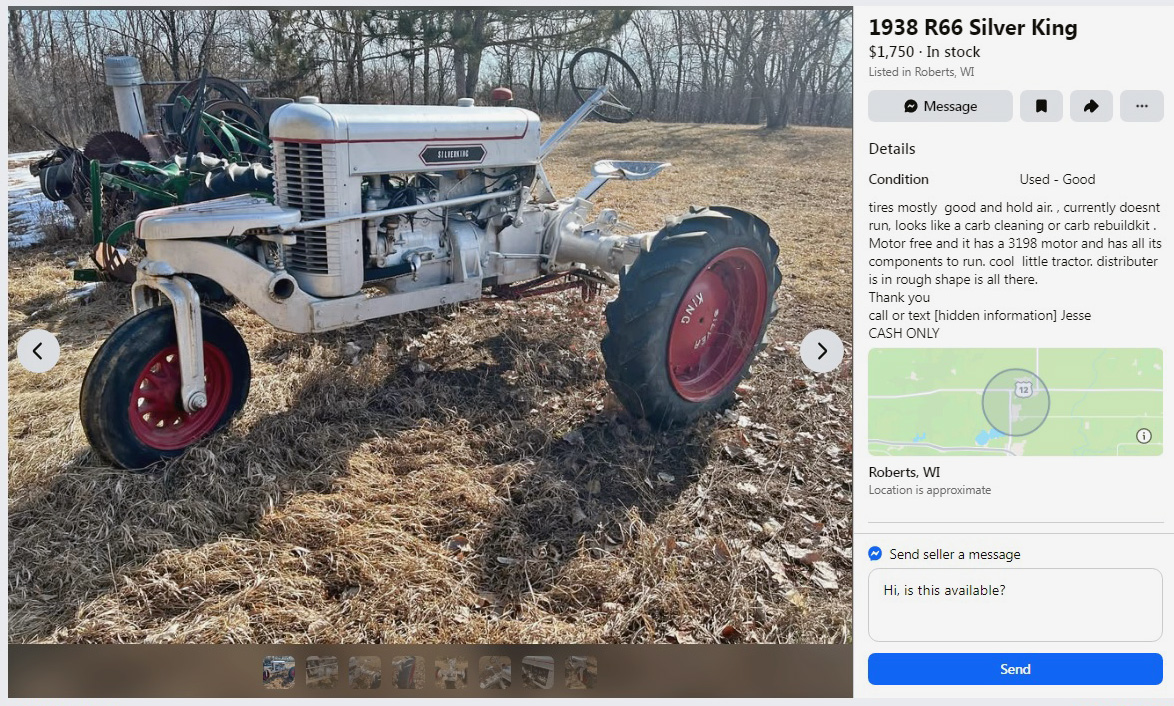Select the fourth photo thumbnail

(408, 672)
